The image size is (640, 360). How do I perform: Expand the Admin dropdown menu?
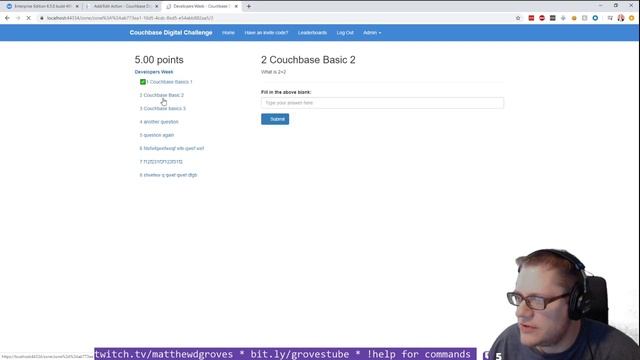[x=372, y=33]
